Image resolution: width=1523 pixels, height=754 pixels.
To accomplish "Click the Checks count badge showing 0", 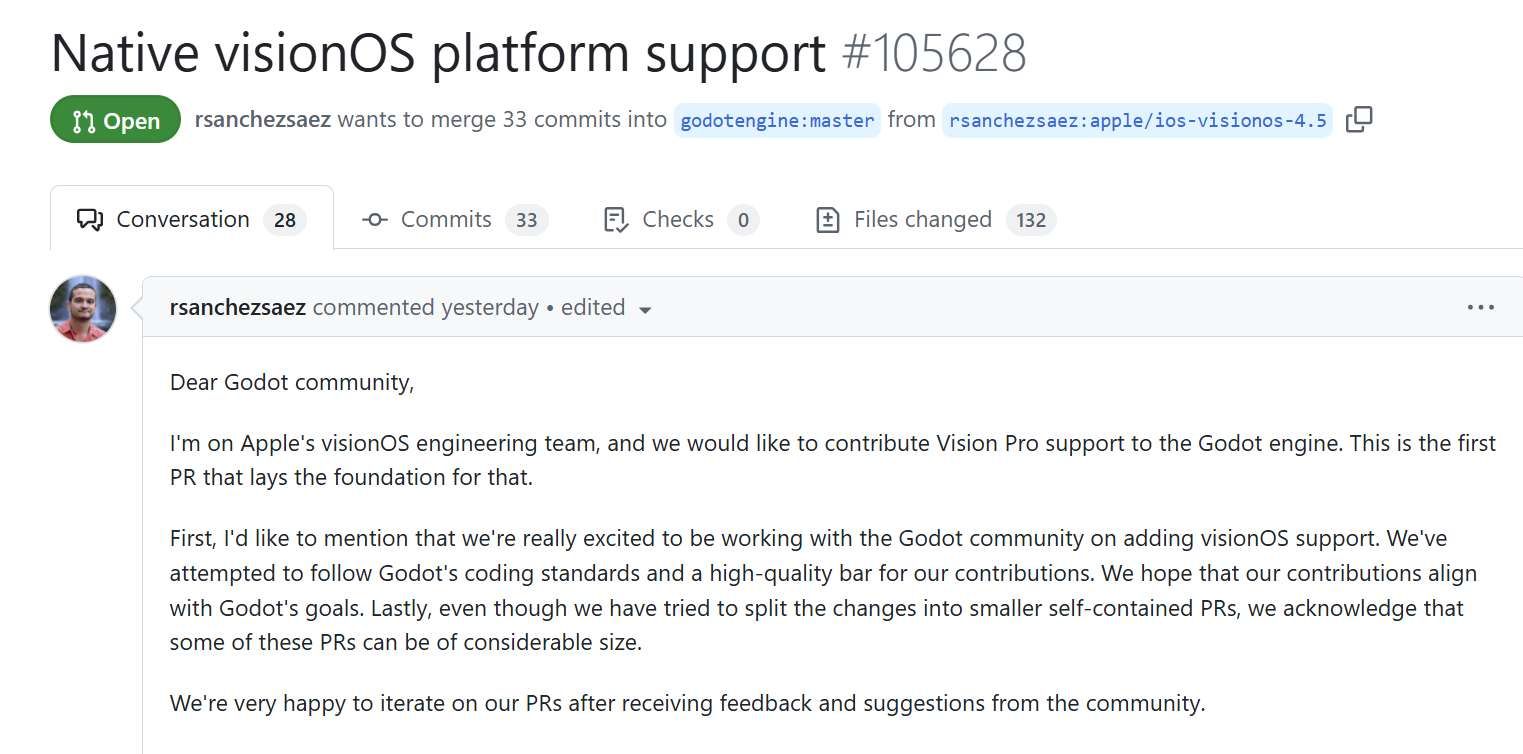I will [745, 219].
